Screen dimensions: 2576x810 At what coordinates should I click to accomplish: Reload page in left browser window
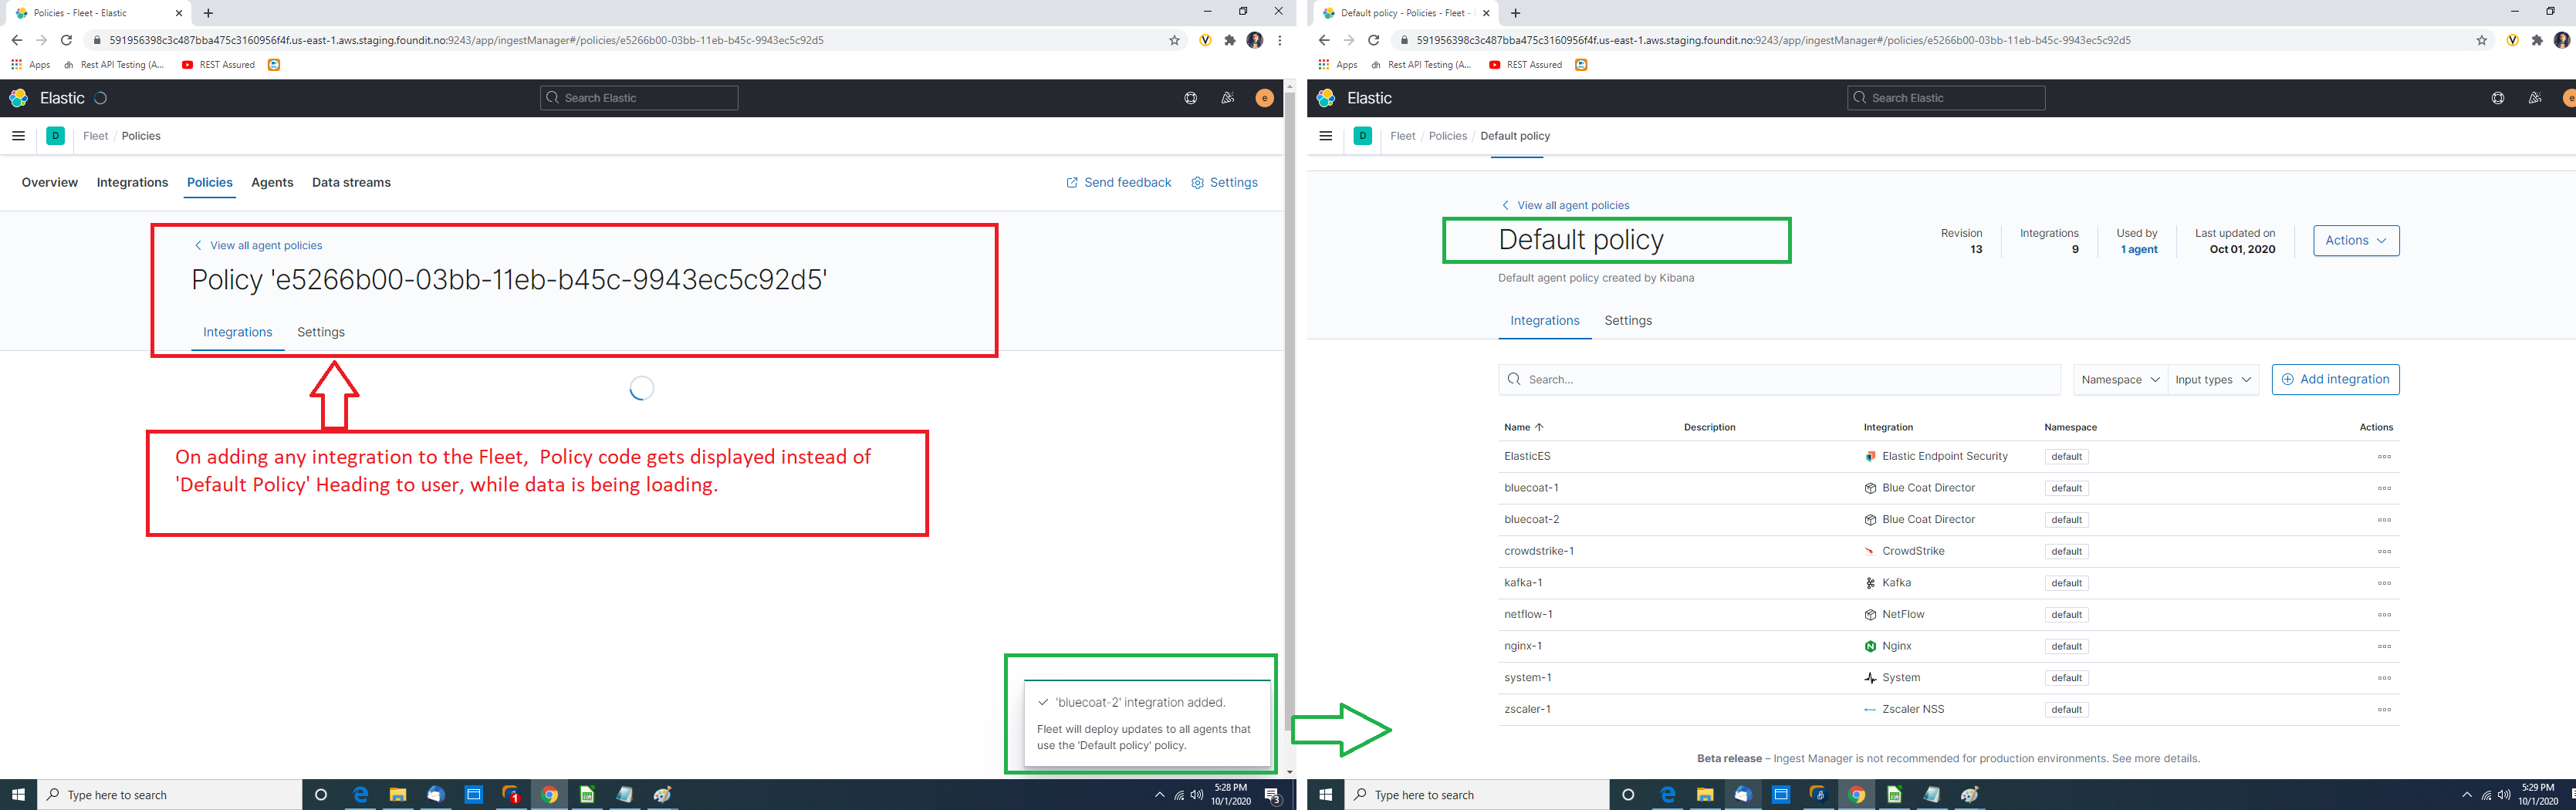coord(66,40)
